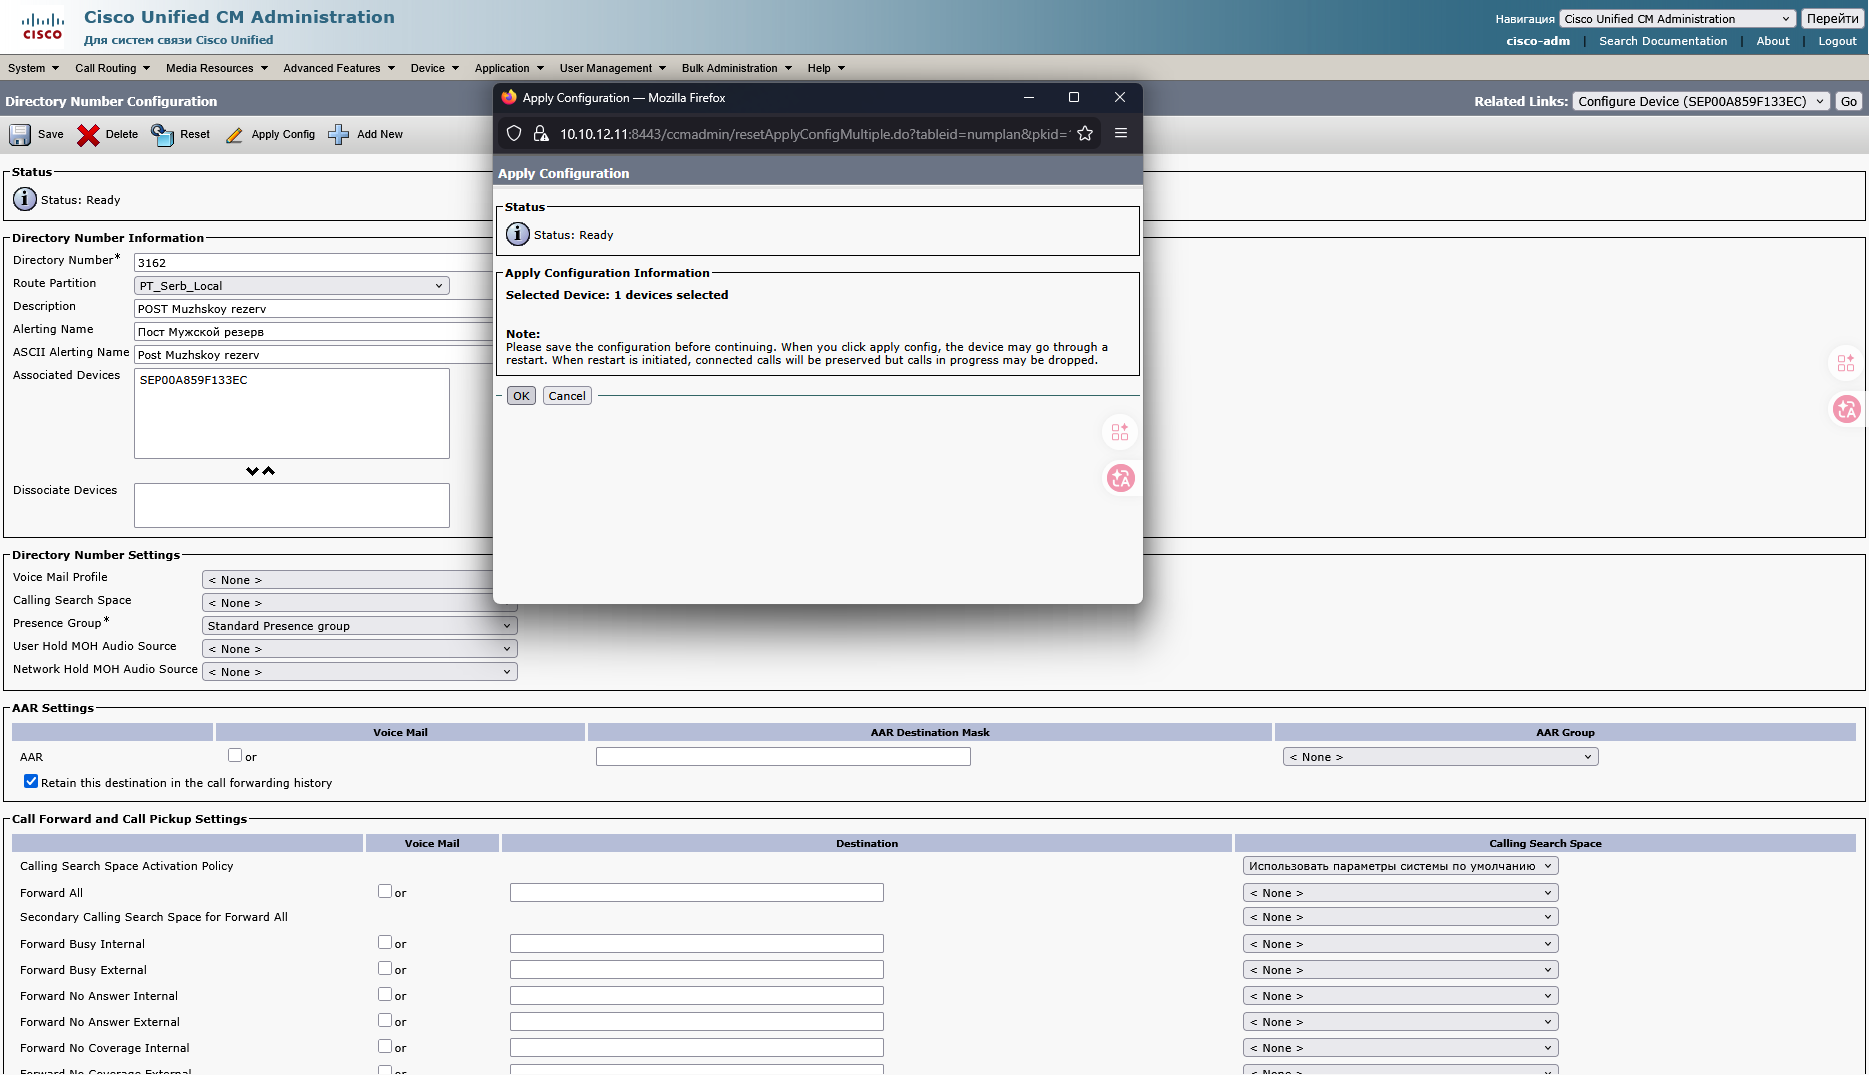
Task: Open the Call Routing menu
Action: 112,68
